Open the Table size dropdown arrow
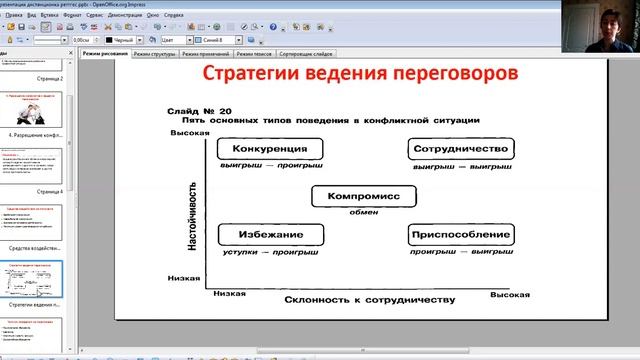This screenshot has width=640, height=360. point(209,27)
